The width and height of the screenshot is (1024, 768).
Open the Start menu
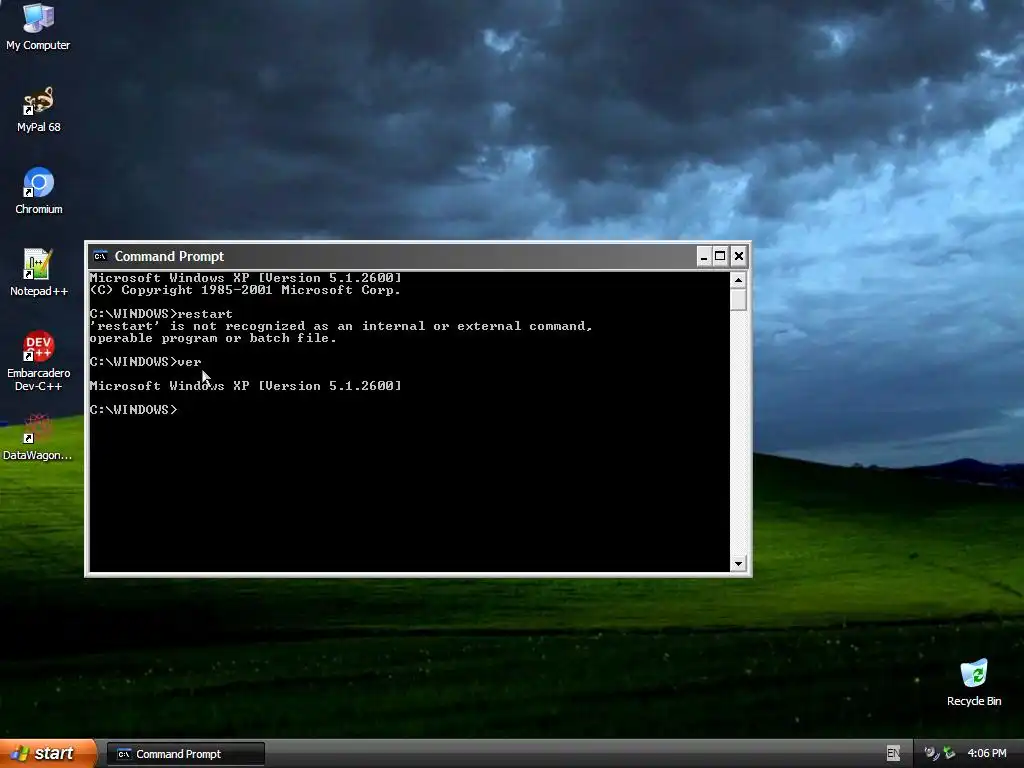point(48,754)
